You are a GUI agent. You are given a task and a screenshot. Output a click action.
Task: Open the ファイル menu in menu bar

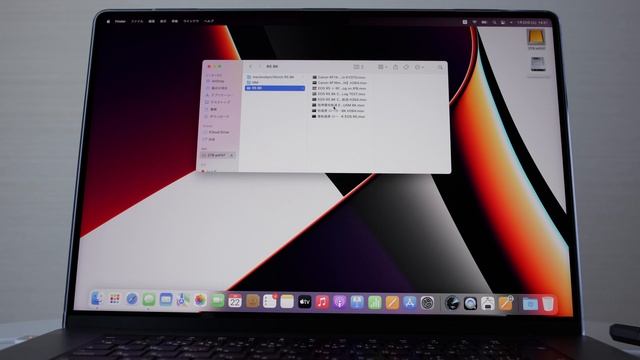(137, 21)
